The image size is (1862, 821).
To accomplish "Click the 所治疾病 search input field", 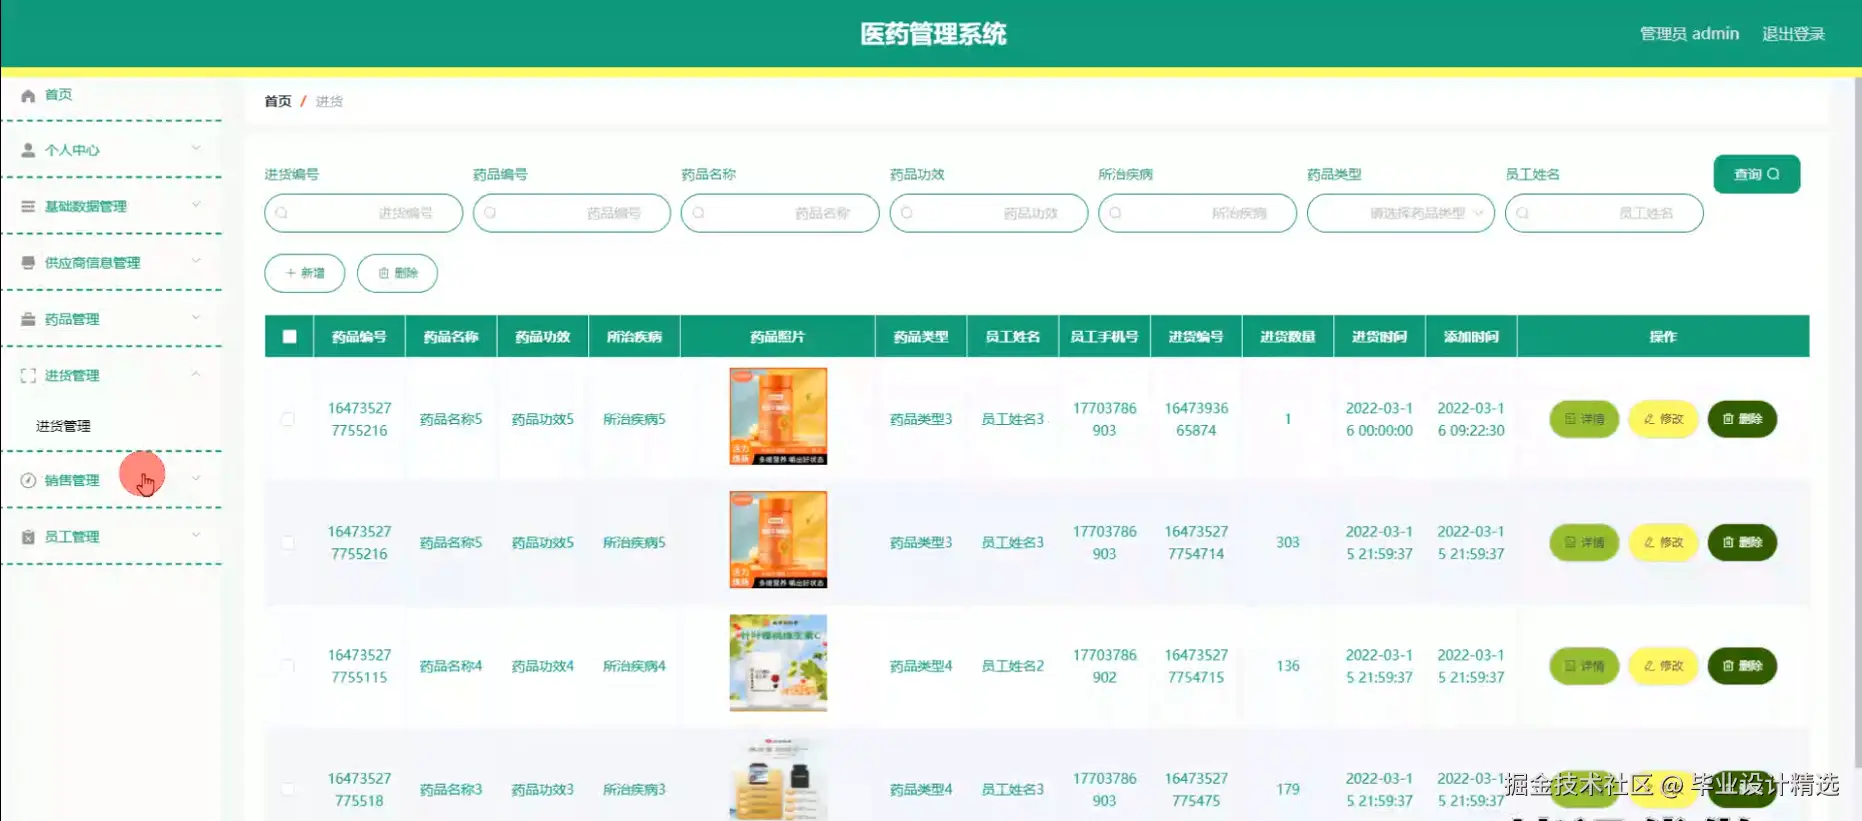I will pyautogui.click(x=1197, y=213).
